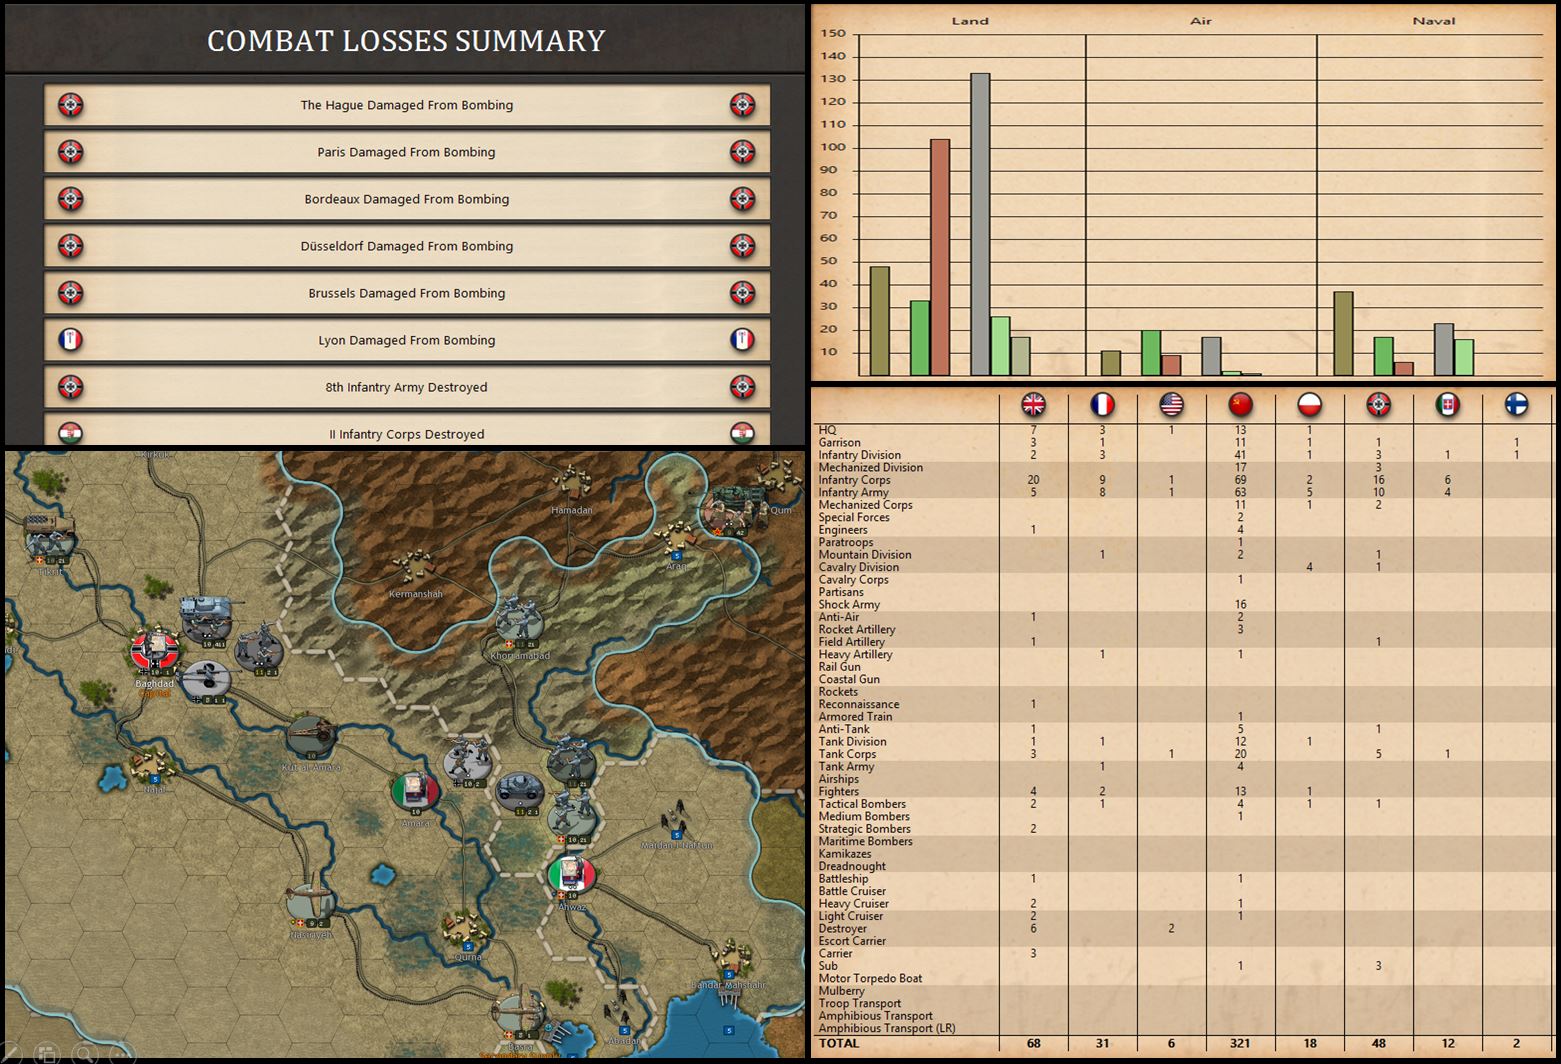Select the United Kingdom flag column header
This screenshot has height=1064, width=1561.
1033,404
